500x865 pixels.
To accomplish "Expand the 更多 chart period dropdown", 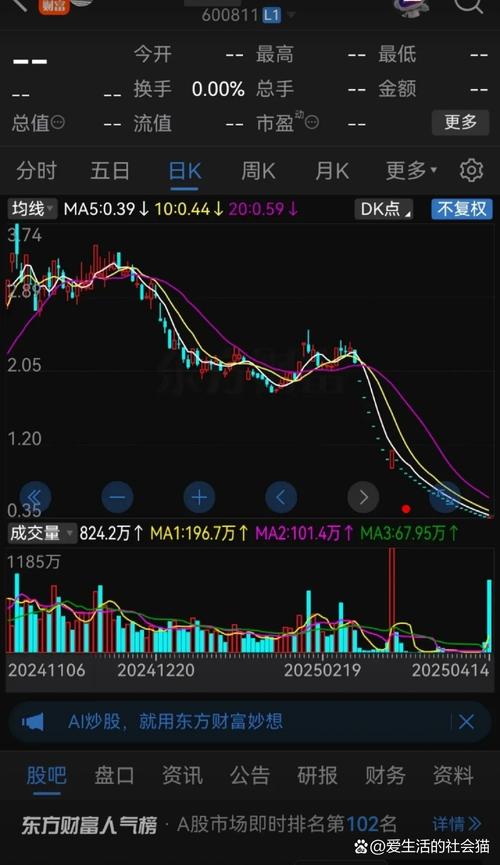I will point(411,171).
